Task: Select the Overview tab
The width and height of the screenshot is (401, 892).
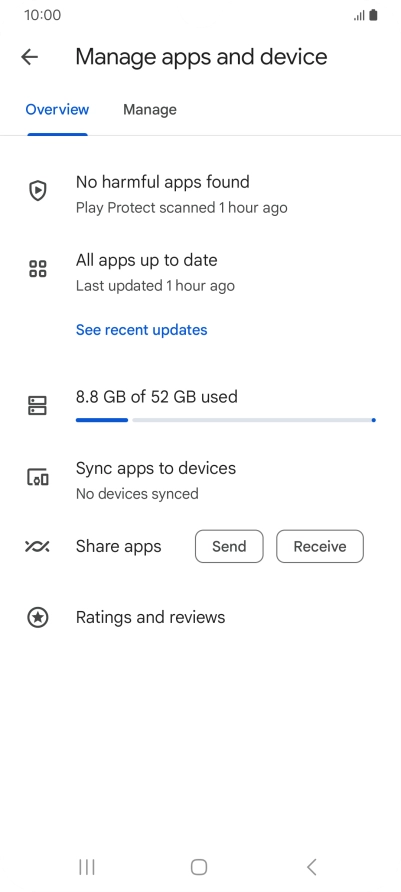Action: (57, 109)
